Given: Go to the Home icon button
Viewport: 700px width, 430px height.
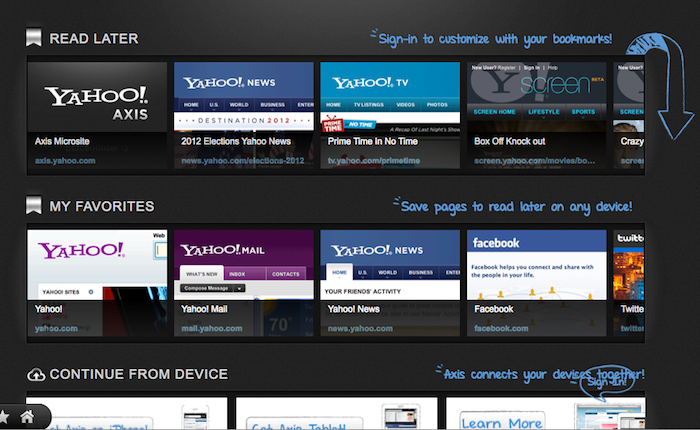Looking at the screenshot, I should pyautogui.click(x=28, y=417).
